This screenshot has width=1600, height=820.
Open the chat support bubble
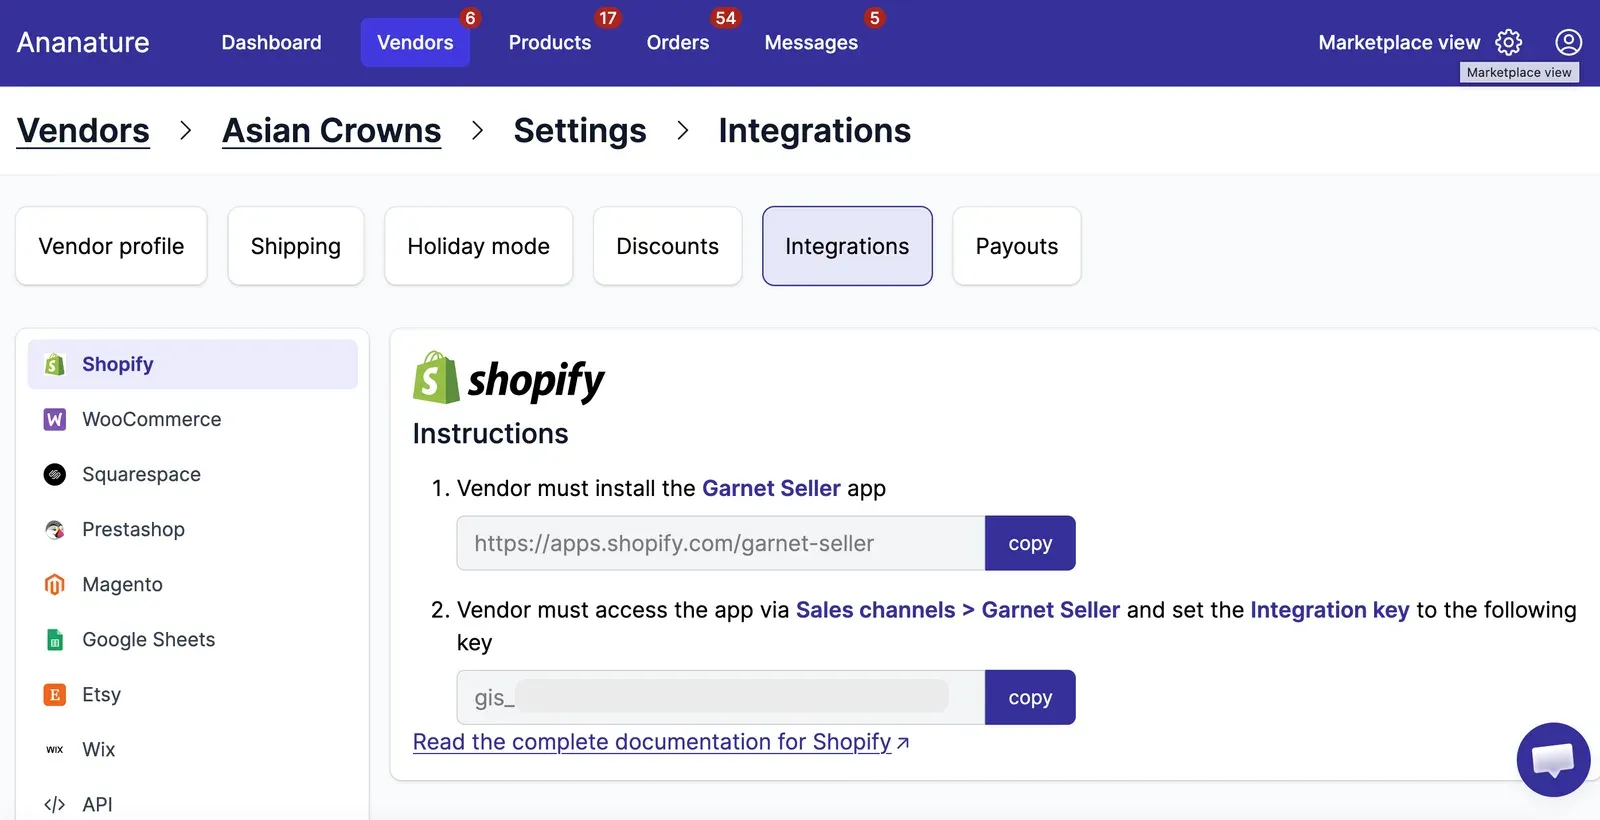coord(1553,760)
